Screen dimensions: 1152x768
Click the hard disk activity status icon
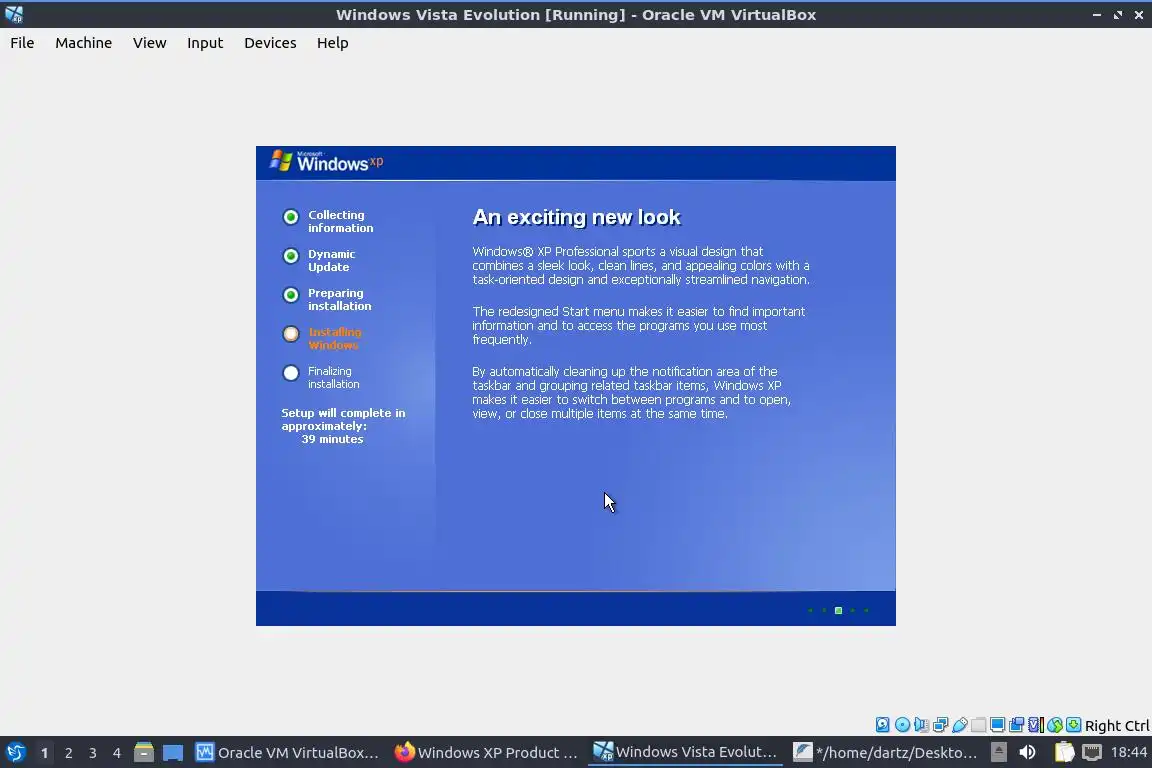(882, 725)
